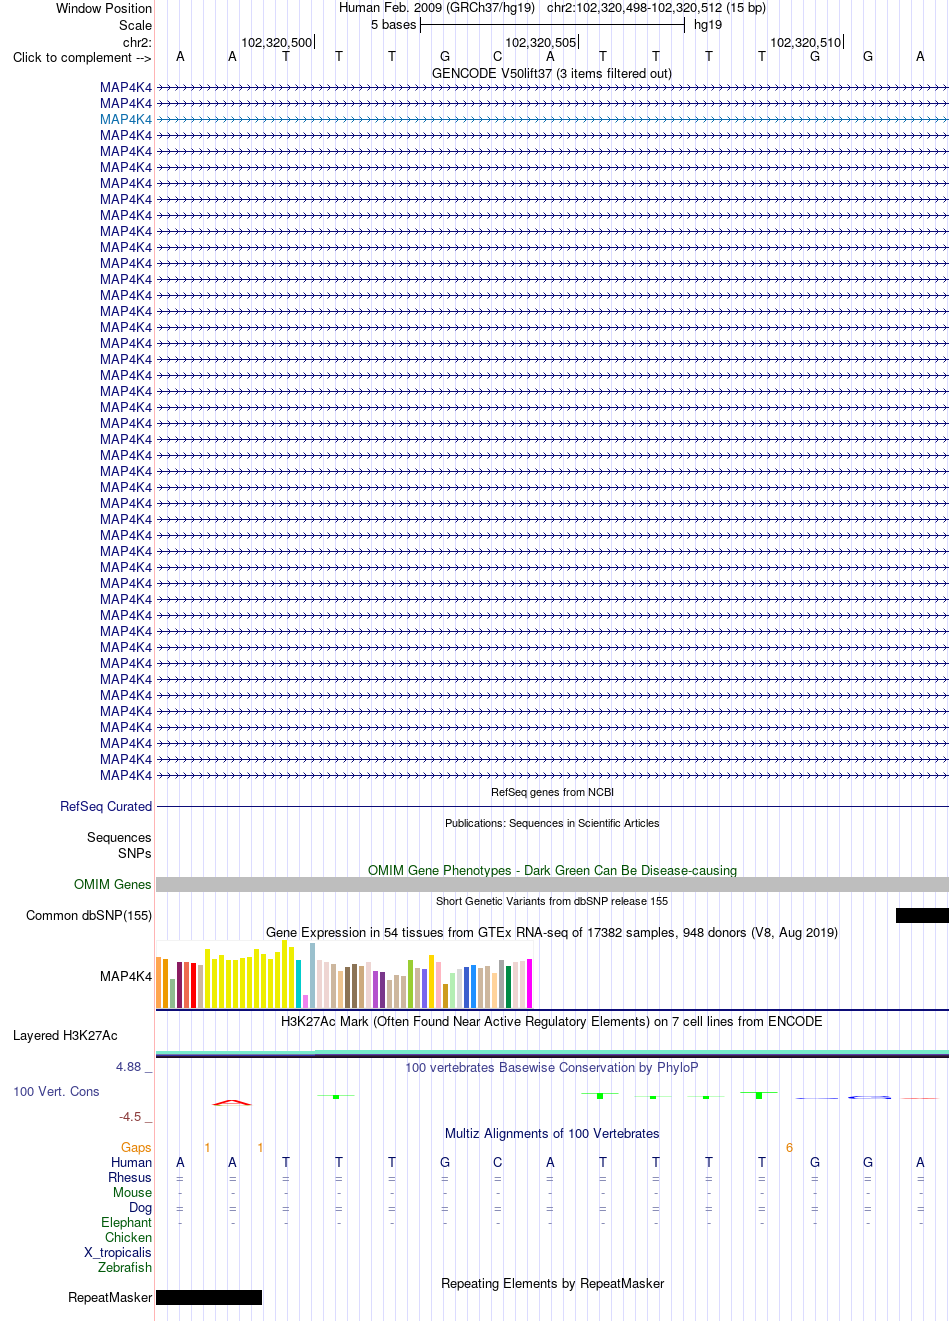Click the Scale label in the ruler
Viewport: 950px width, 1321px height.
click(136, 25)
